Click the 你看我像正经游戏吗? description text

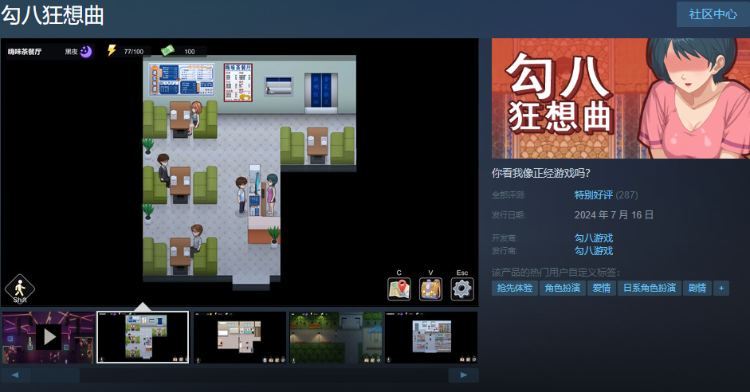(x=541, y=173)
